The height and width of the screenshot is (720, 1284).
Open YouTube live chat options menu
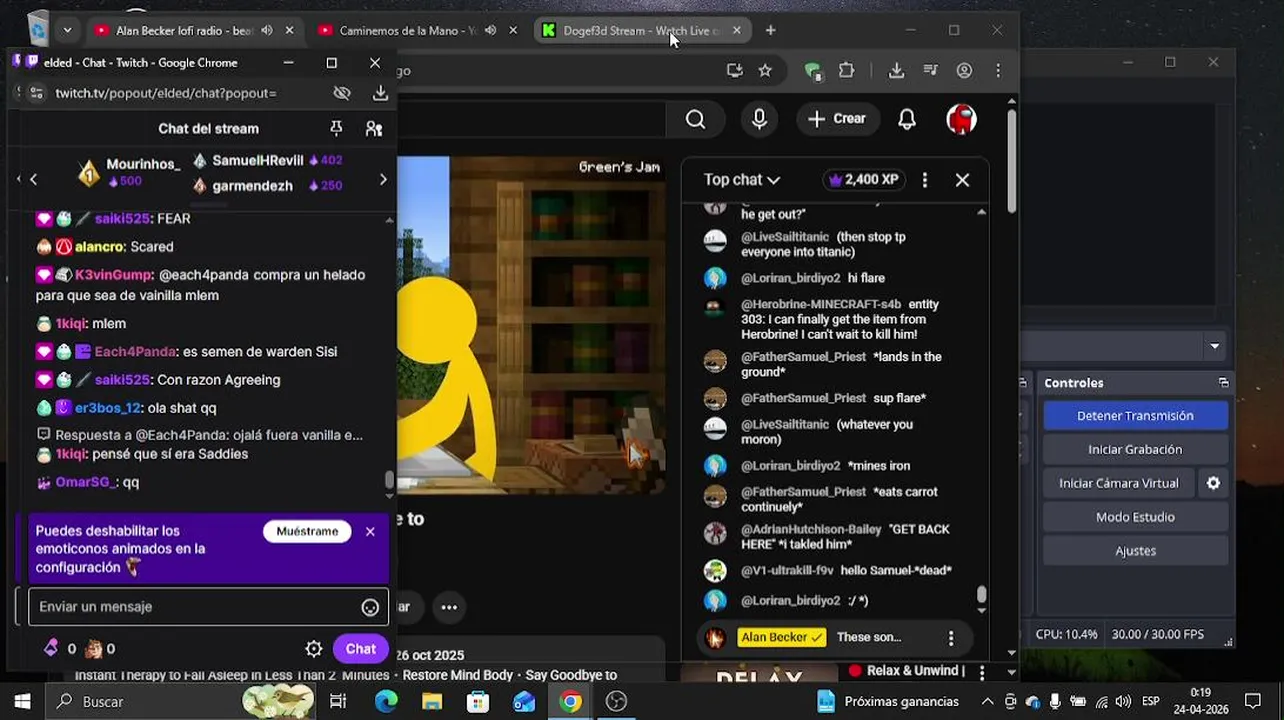pyautogui.click(x=925, y=180)
